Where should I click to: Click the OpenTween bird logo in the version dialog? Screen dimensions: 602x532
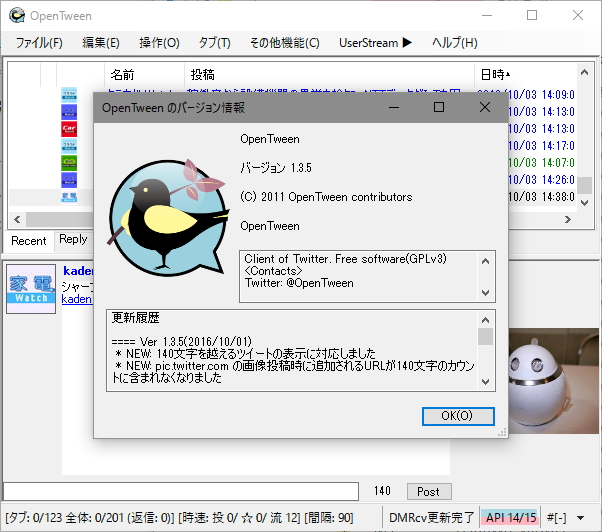click(x=168, y=218)
